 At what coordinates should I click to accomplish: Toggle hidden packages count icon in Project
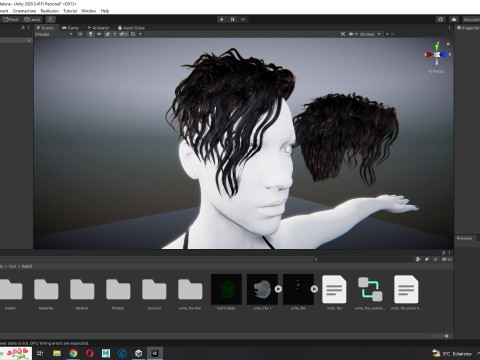(447, 259)
